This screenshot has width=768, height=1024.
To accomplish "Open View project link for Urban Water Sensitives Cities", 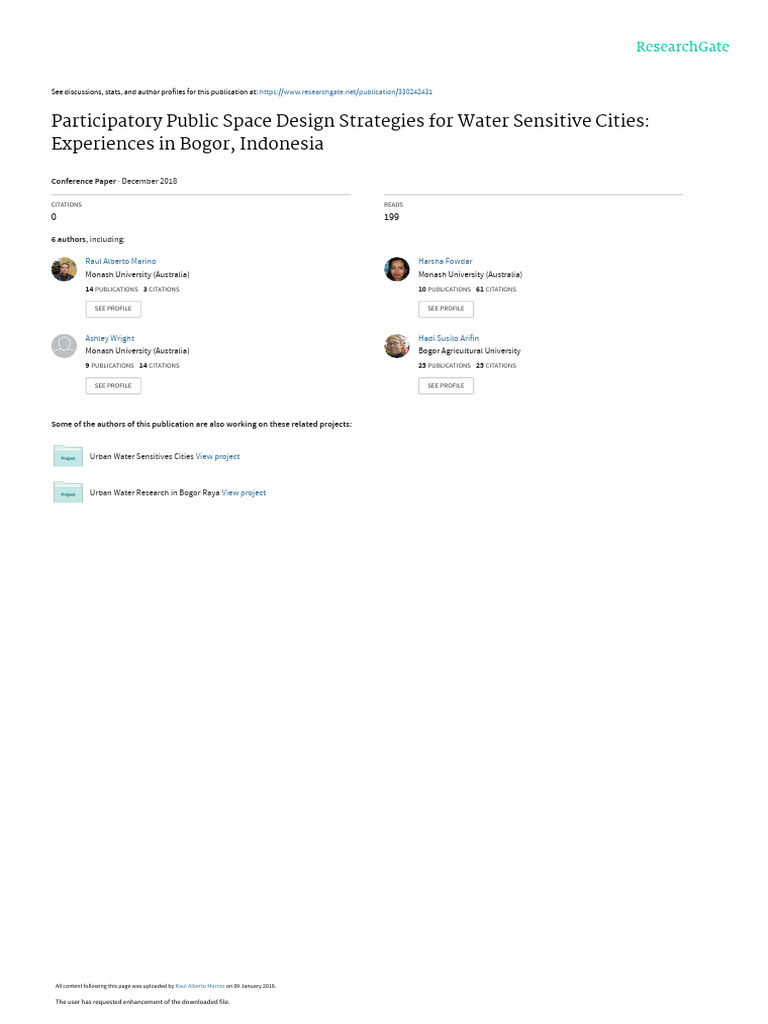I will 218,456.
